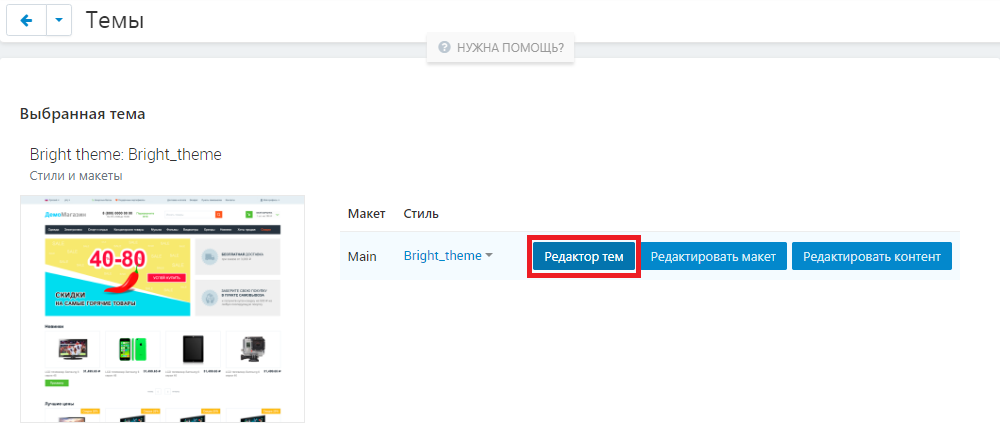Click the question mark help icon
The image size is (1000, 436).
point(444,47)
